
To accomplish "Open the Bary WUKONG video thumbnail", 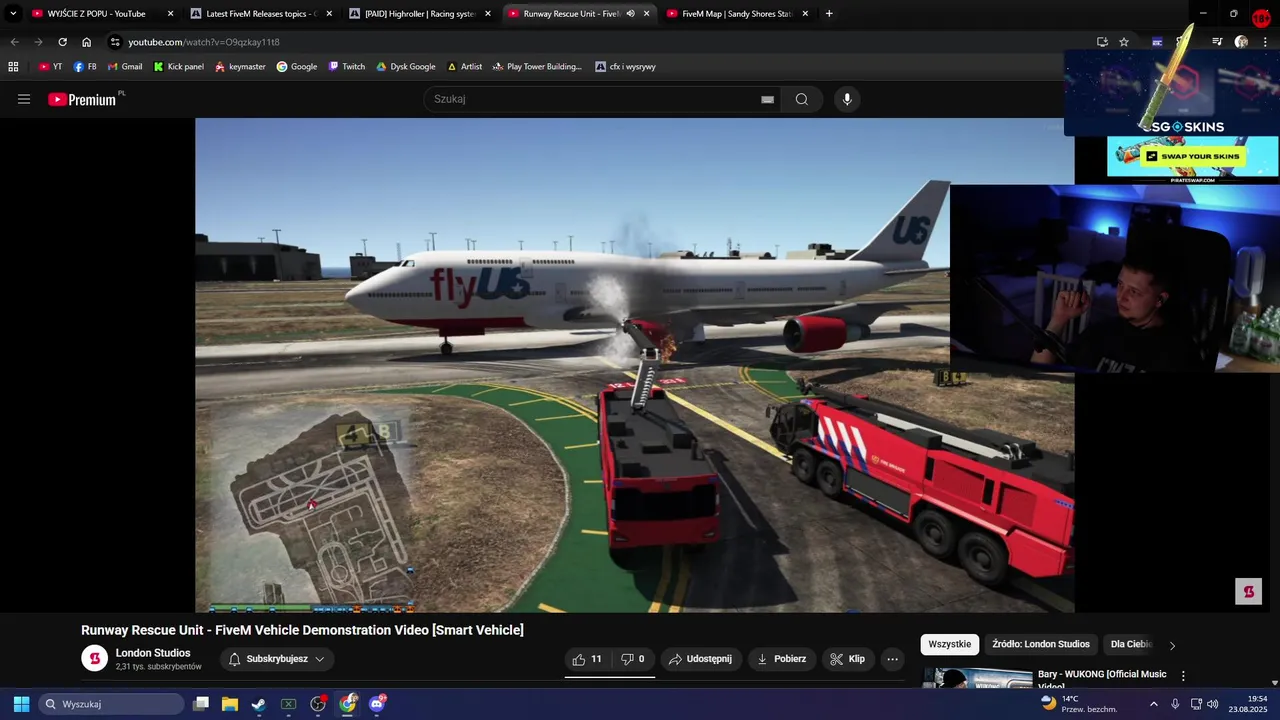I will [x=977, y=677].
